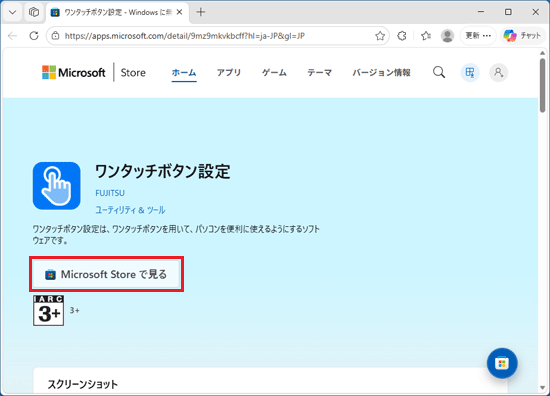Click the scrollbar up arrow
The width and height of the screenshot is (550, 396).
543,53
